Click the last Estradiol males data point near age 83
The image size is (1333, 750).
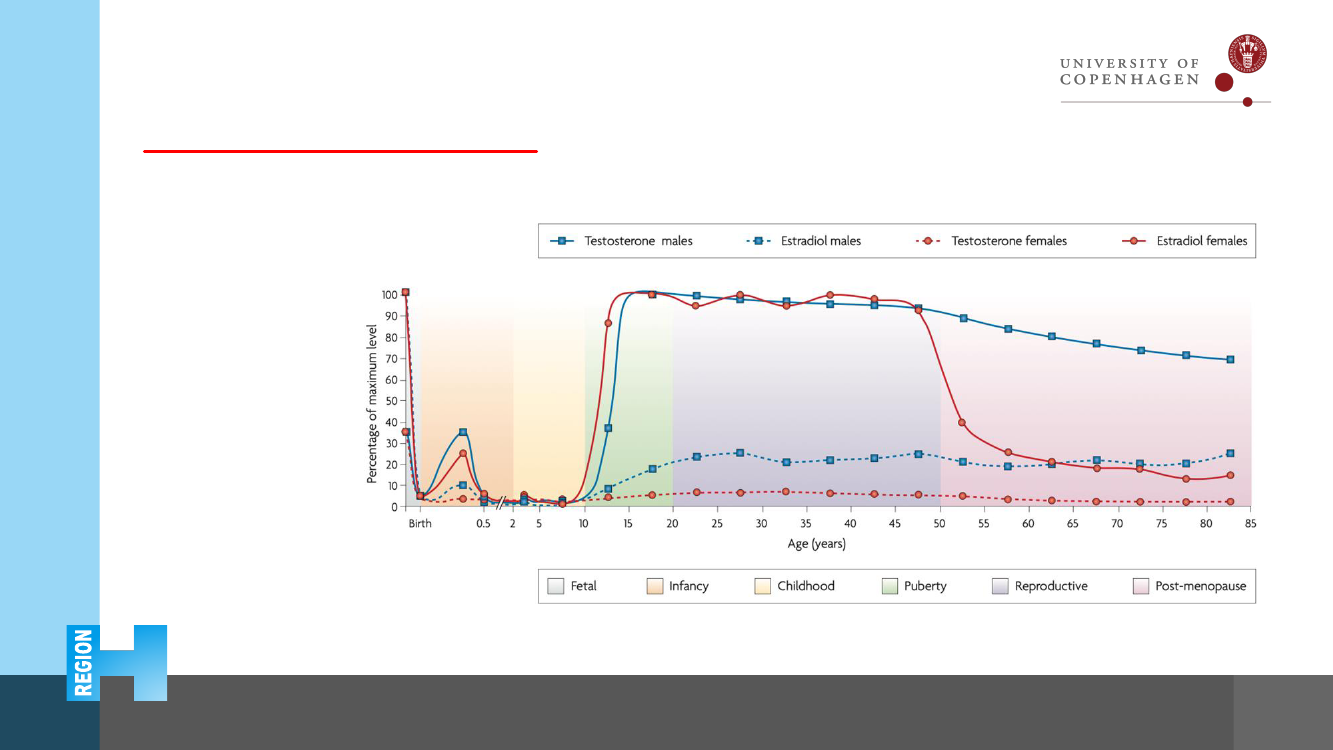(1230, 453)
